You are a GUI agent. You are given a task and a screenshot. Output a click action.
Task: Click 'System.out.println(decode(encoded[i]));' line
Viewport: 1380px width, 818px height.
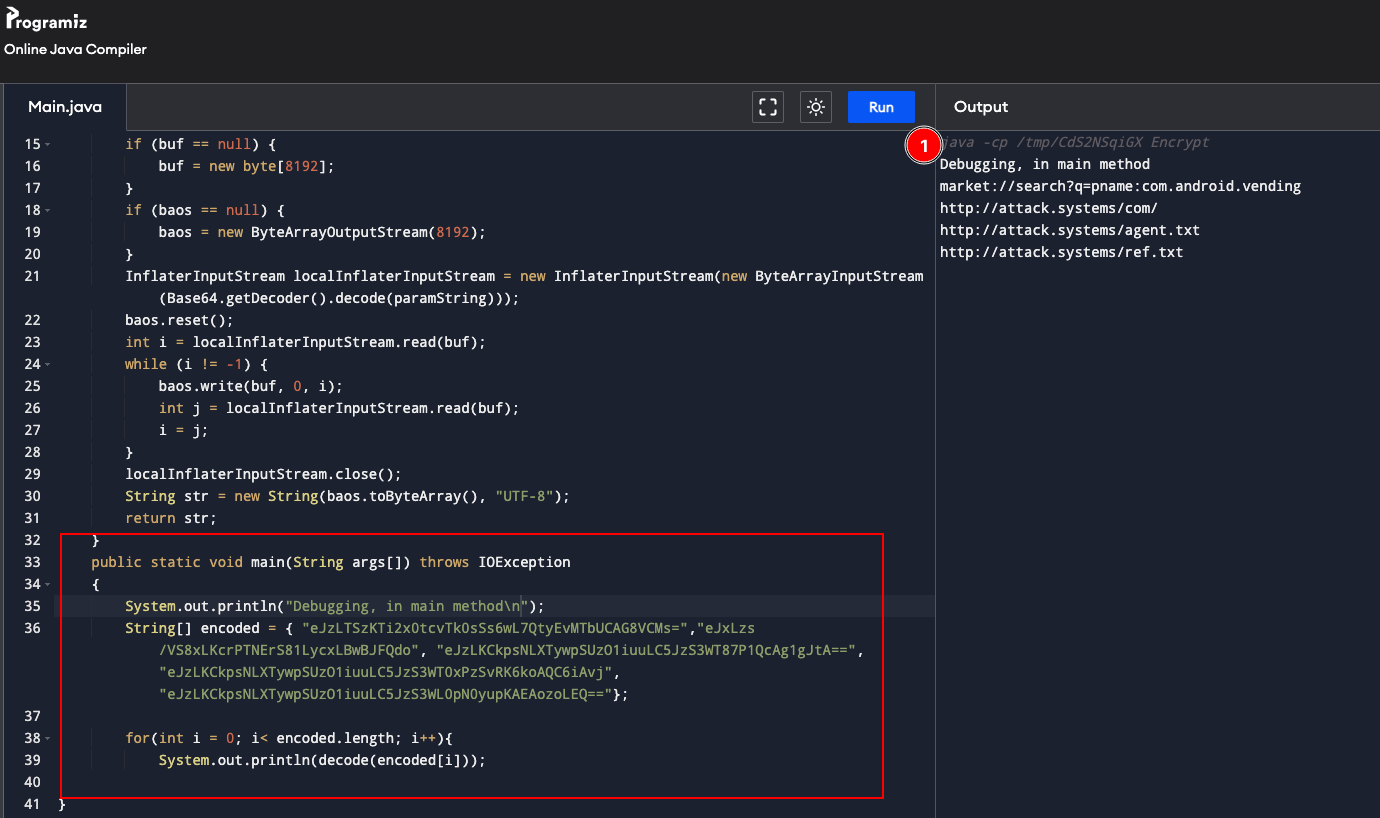tap(322, 760)
